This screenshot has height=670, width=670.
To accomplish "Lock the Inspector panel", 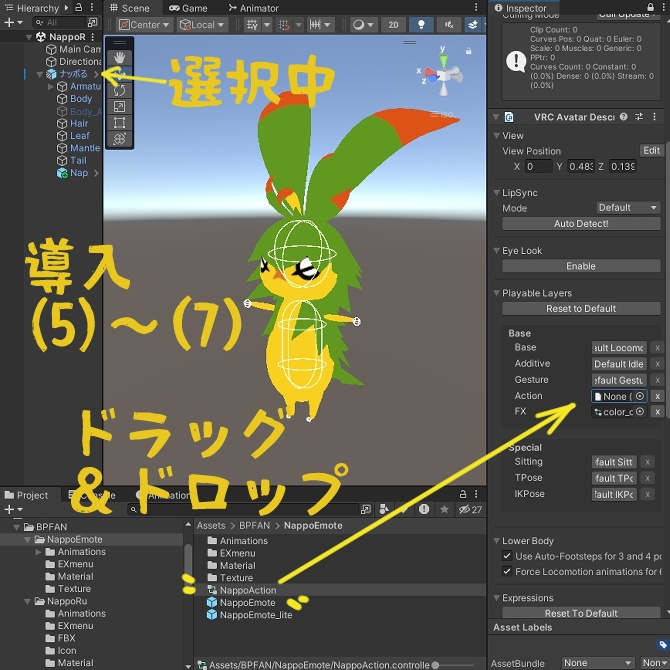I will click(x=650, y=7).
